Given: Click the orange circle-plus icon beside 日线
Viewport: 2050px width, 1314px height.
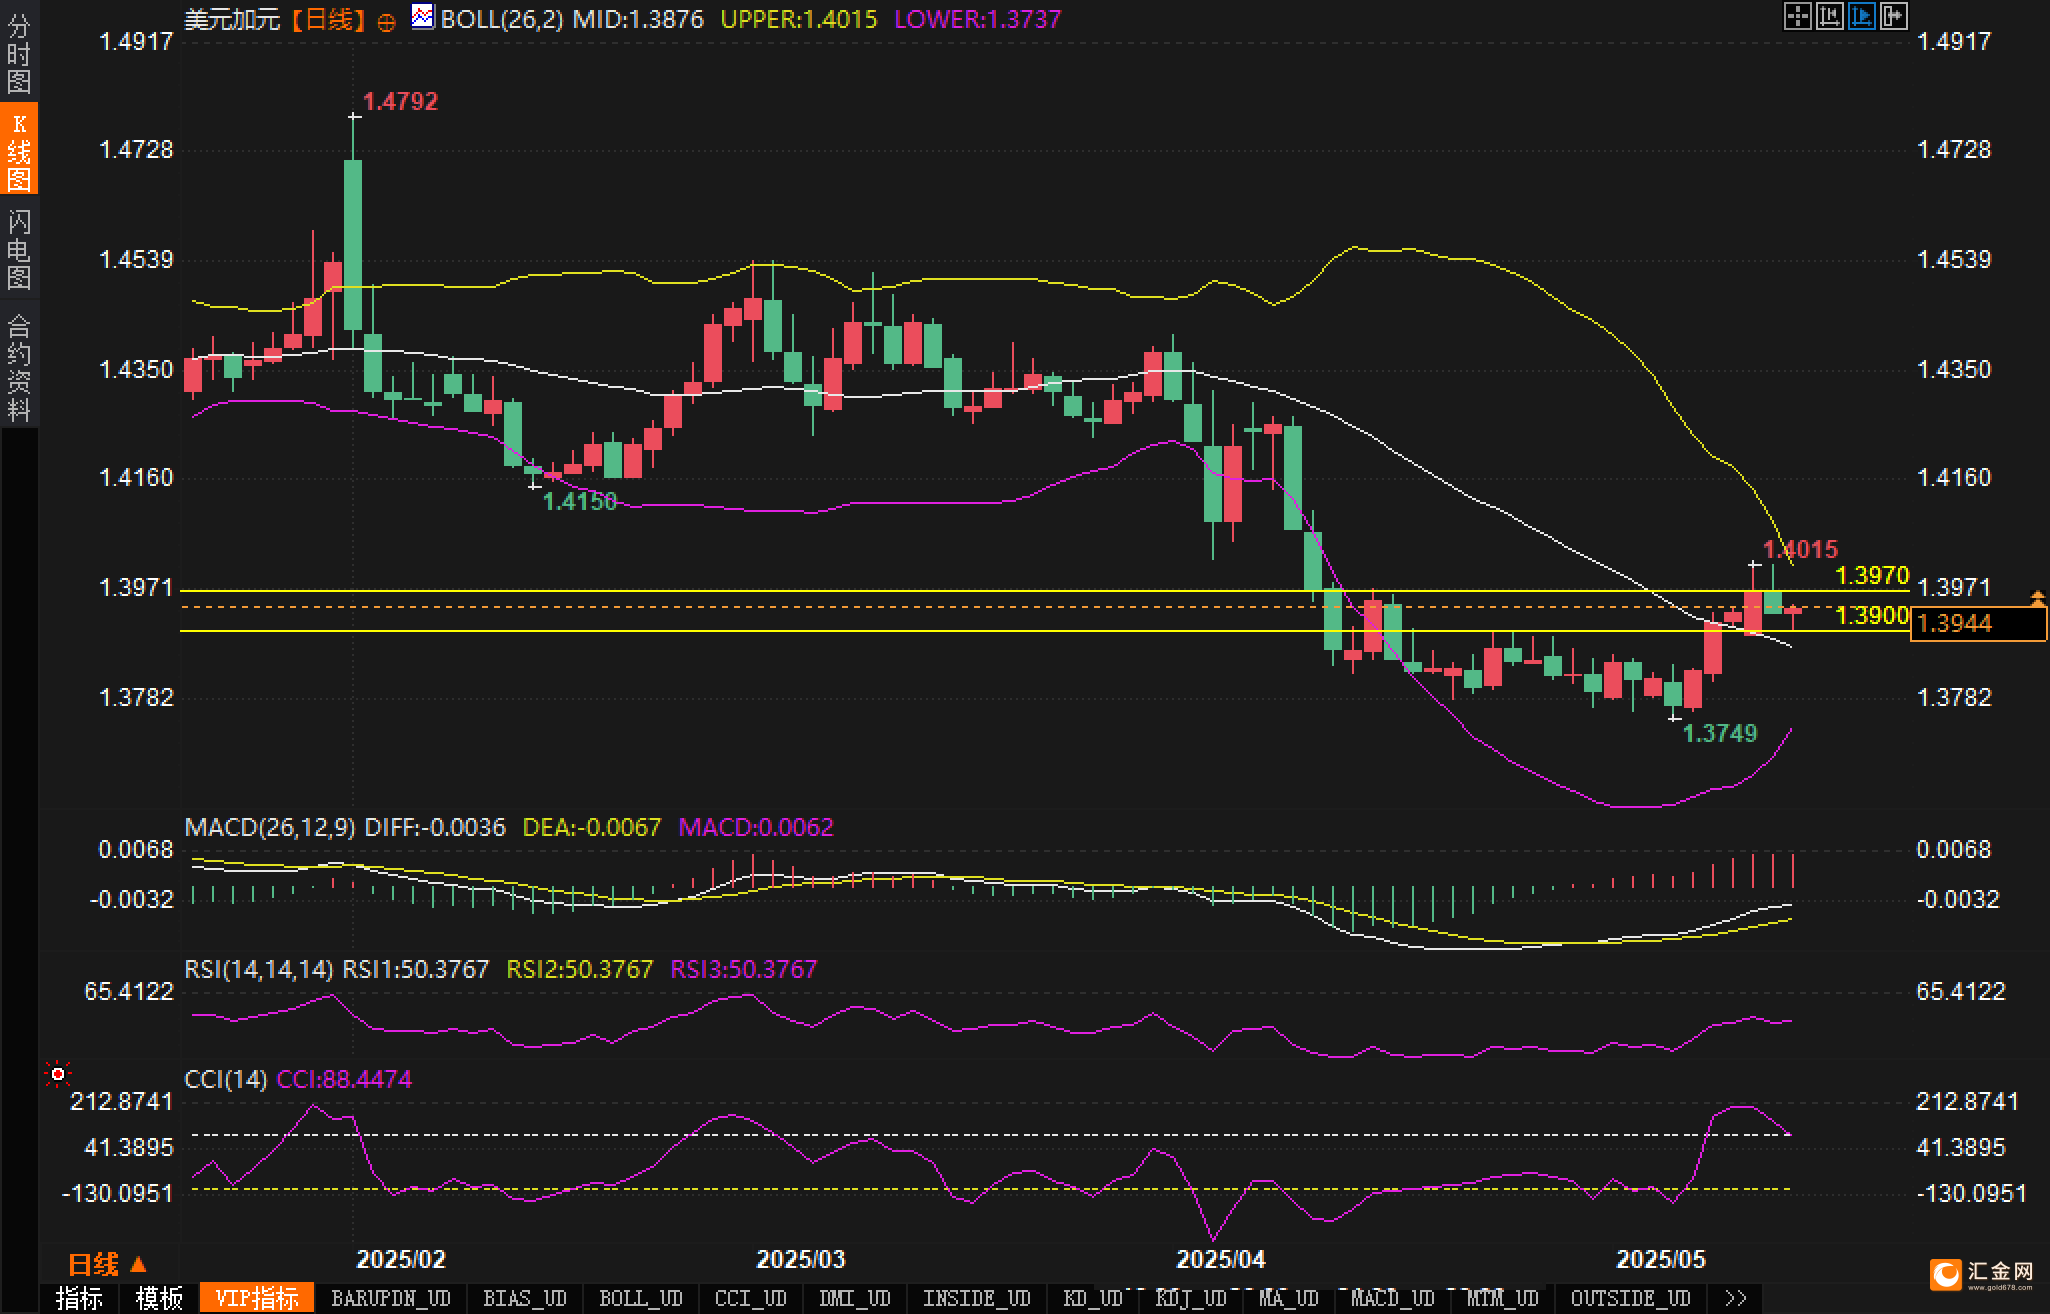Looking at the screenshot, I should pos(386,22).
